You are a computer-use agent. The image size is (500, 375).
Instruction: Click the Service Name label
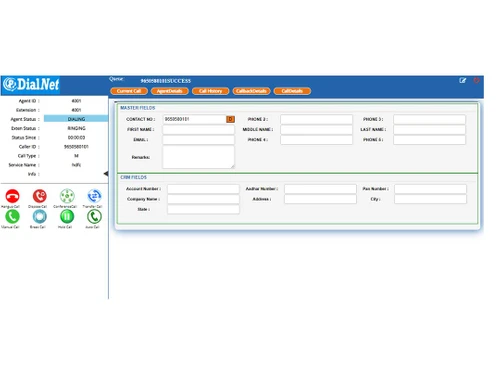tap(24, 165)
